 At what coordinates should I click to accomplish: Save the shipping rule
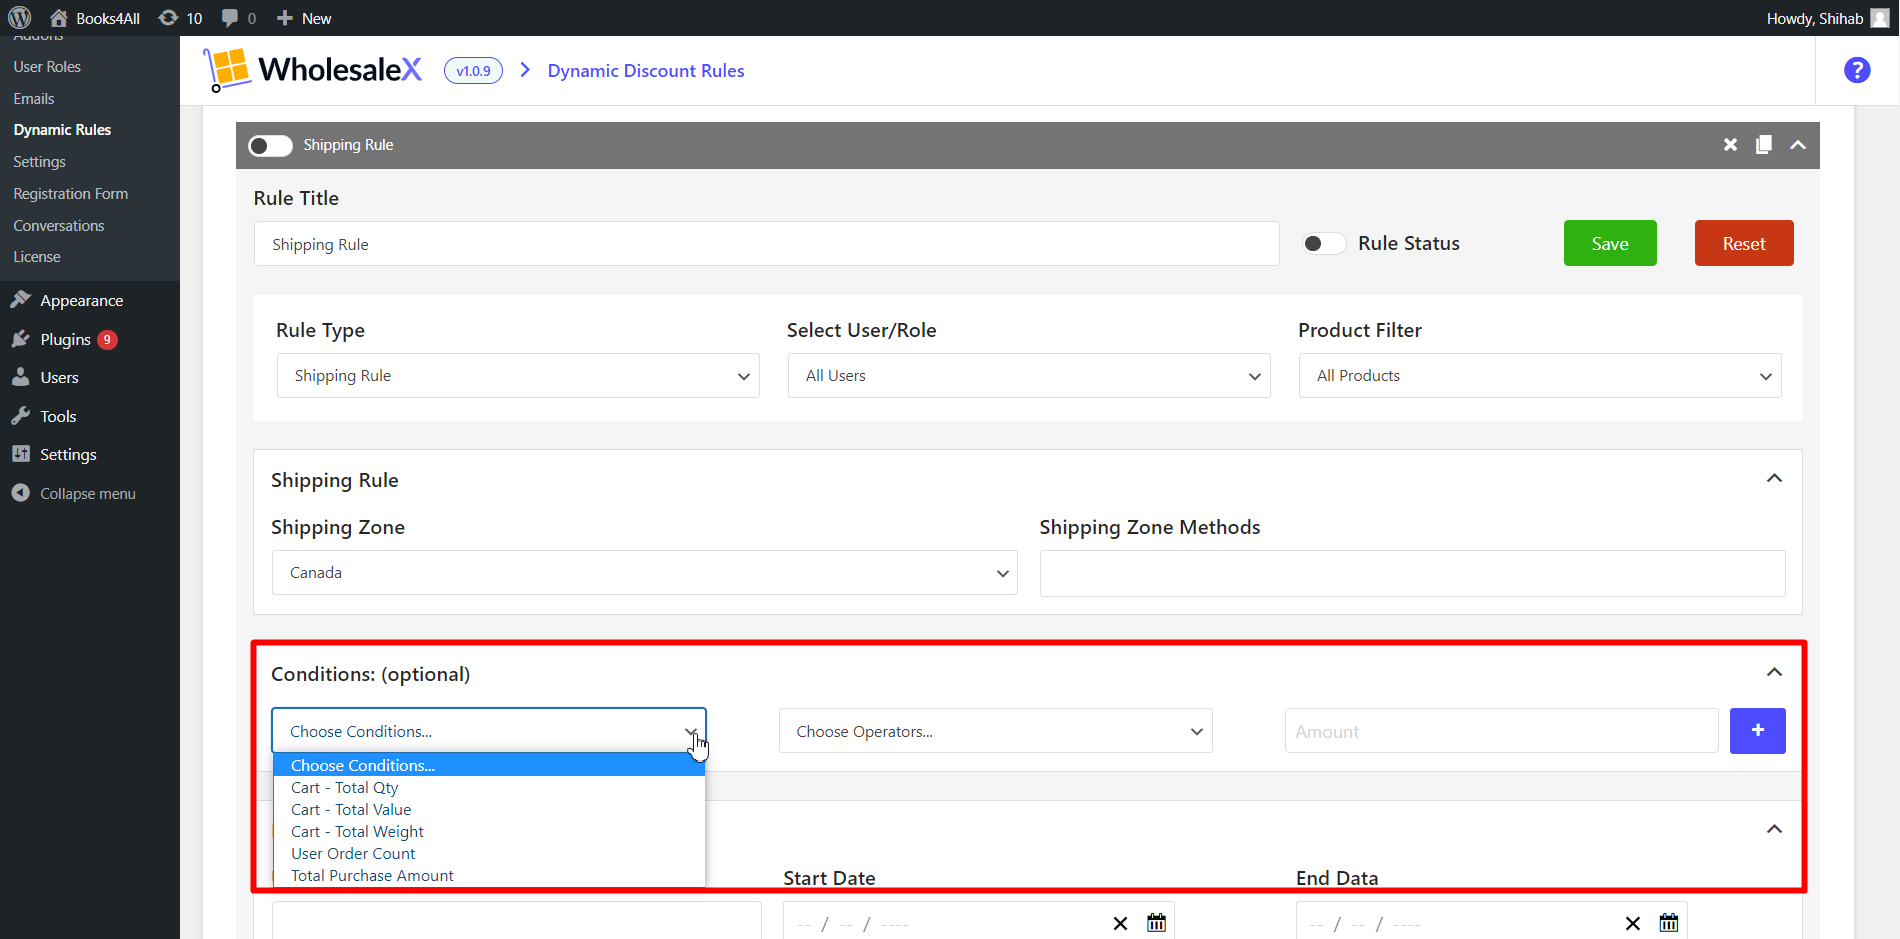(1610, 243)
